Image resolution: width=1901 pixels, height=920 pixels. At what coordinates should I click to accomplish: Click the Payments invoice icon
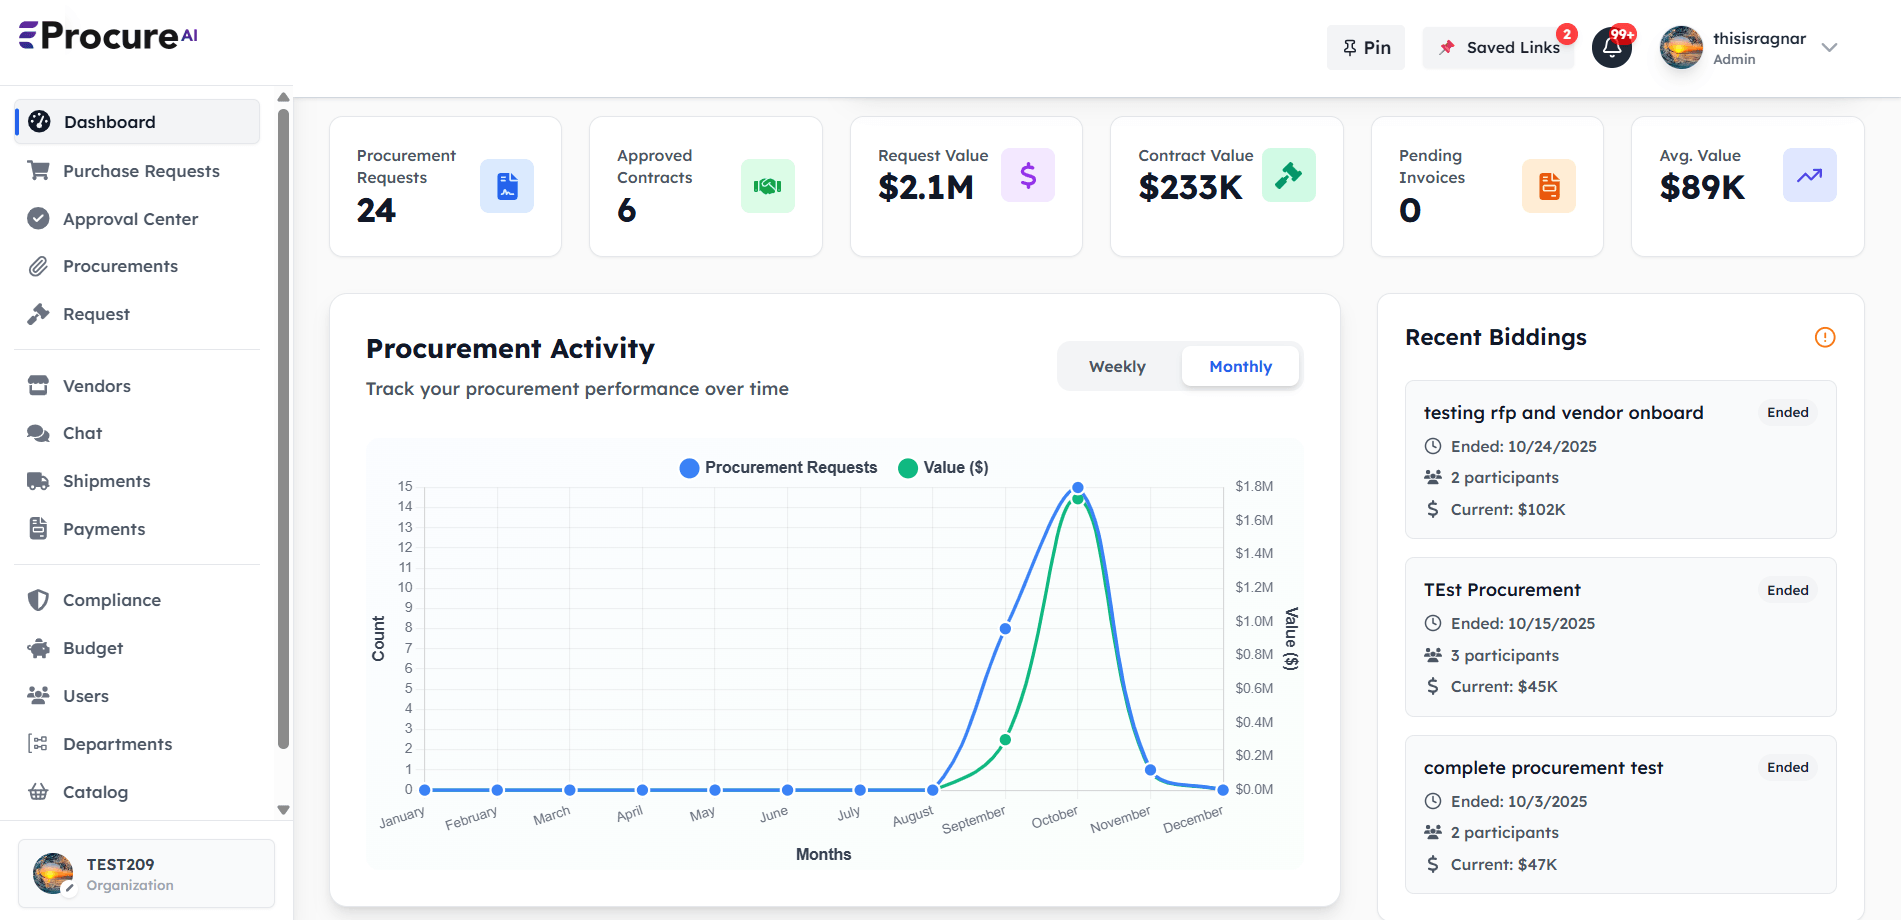click(x=37, y=528)
